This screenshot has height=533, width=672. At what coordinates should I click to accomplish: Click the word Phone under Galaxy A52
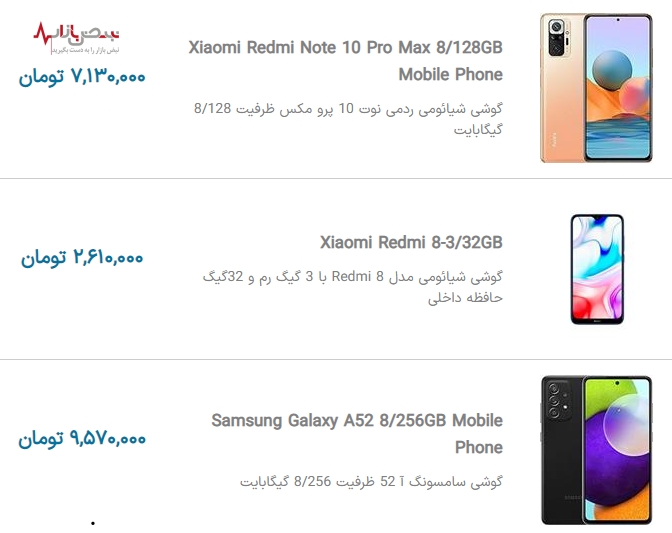click(479, 447)
